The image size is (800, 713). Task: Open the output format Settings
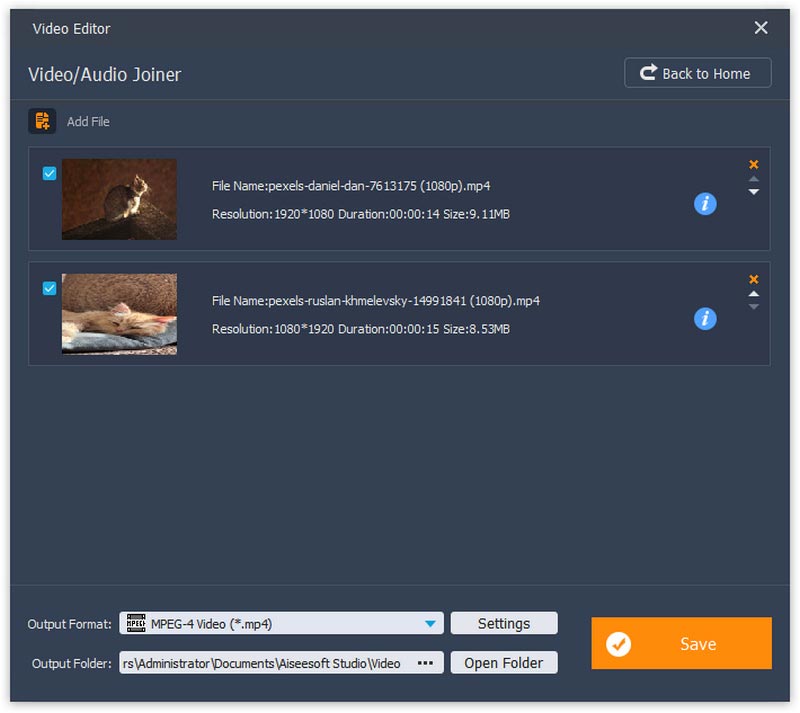[x=503, y=624]
